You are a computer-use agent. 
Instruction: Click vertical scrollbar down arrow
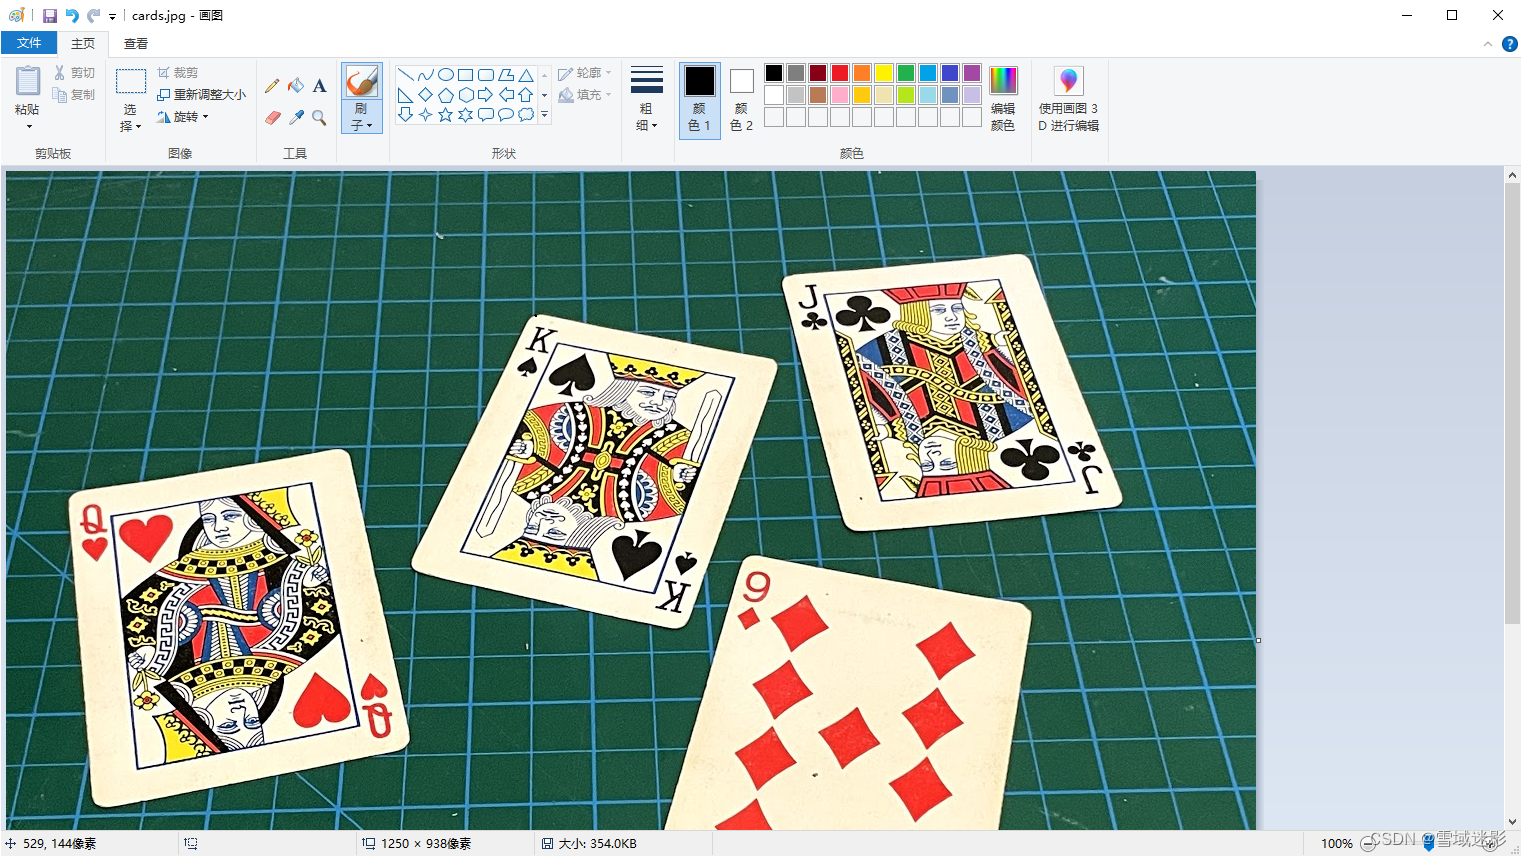(x=1512, y=822)
